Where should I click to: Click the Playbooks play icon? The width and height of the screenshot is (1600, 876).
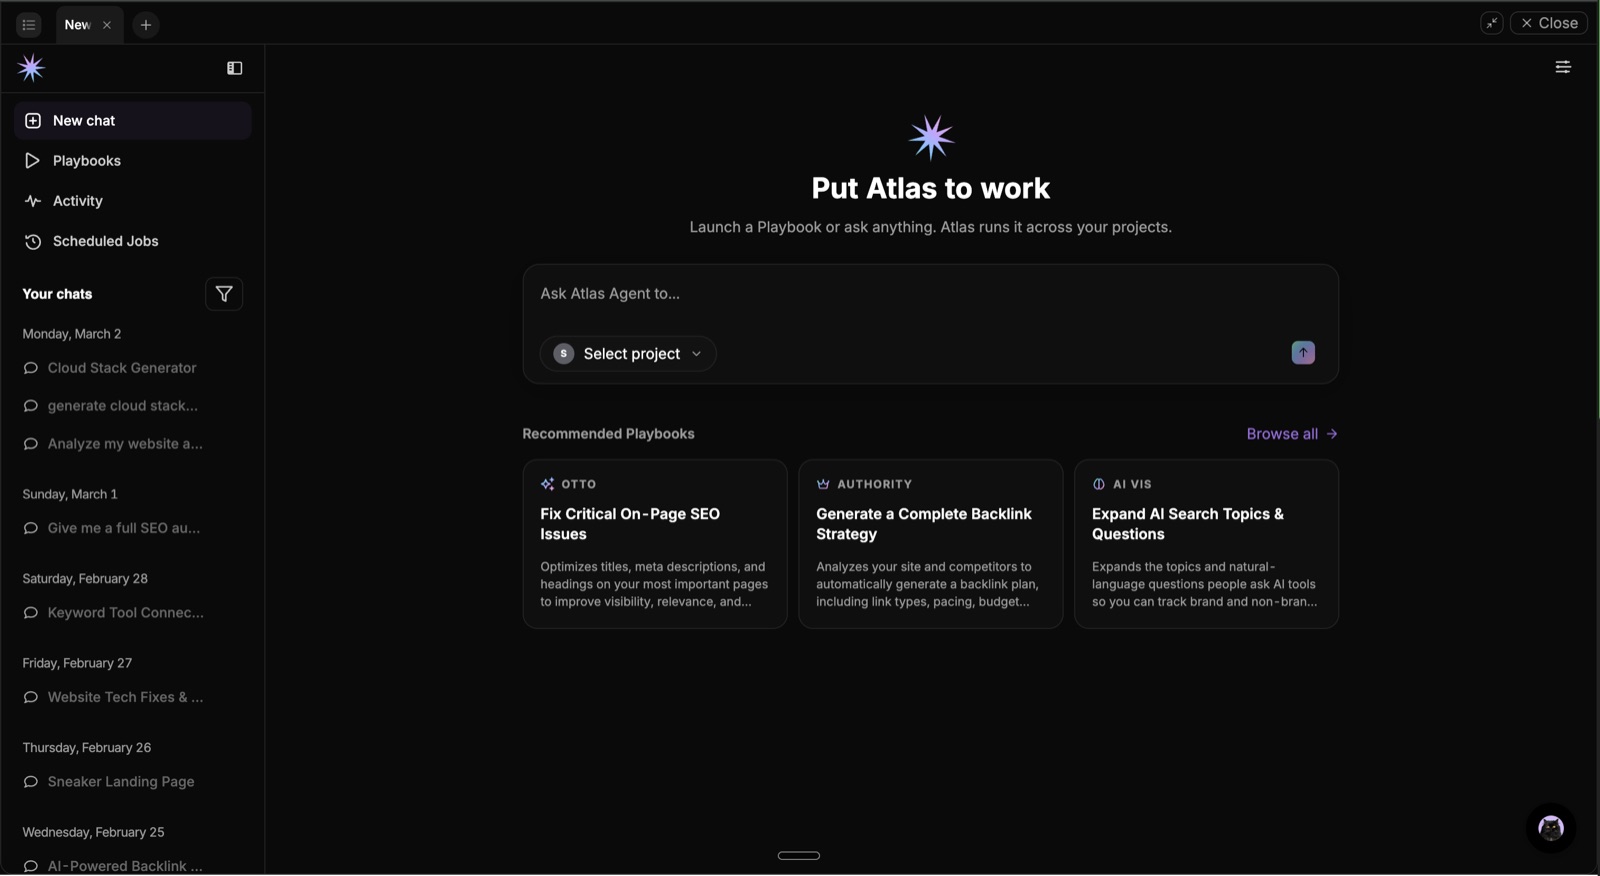pyautogui.click(x=33, y=161)
